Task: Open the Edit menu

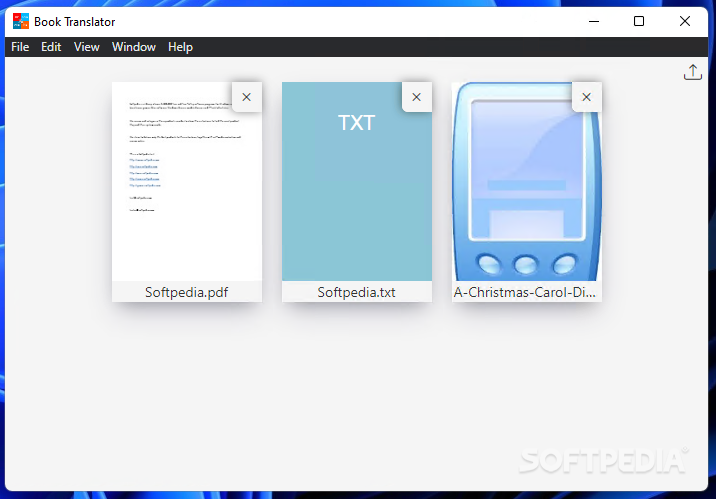Action: coord(51,47)
